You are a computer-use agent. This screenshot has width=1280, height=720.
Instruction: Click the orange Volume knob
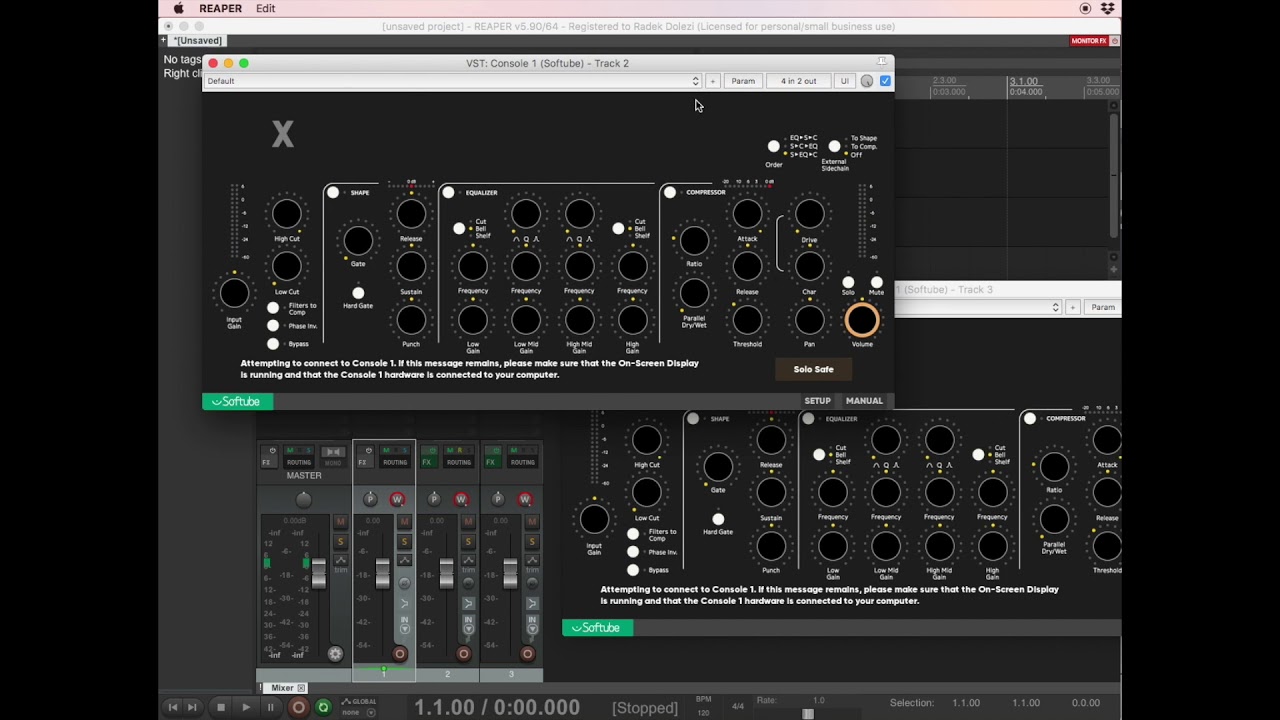click(x=862, y=320)
